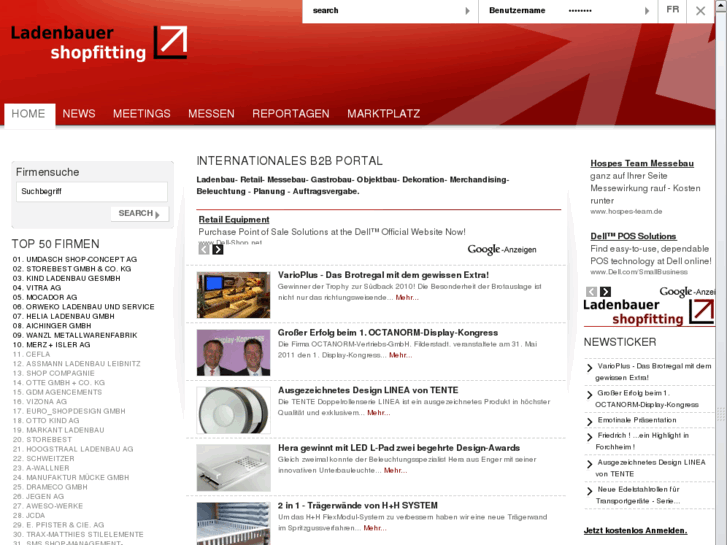This screenshot has width=727, height=545.
Task: Open 05. MOCADOR AG
Action: coord(45,297)
